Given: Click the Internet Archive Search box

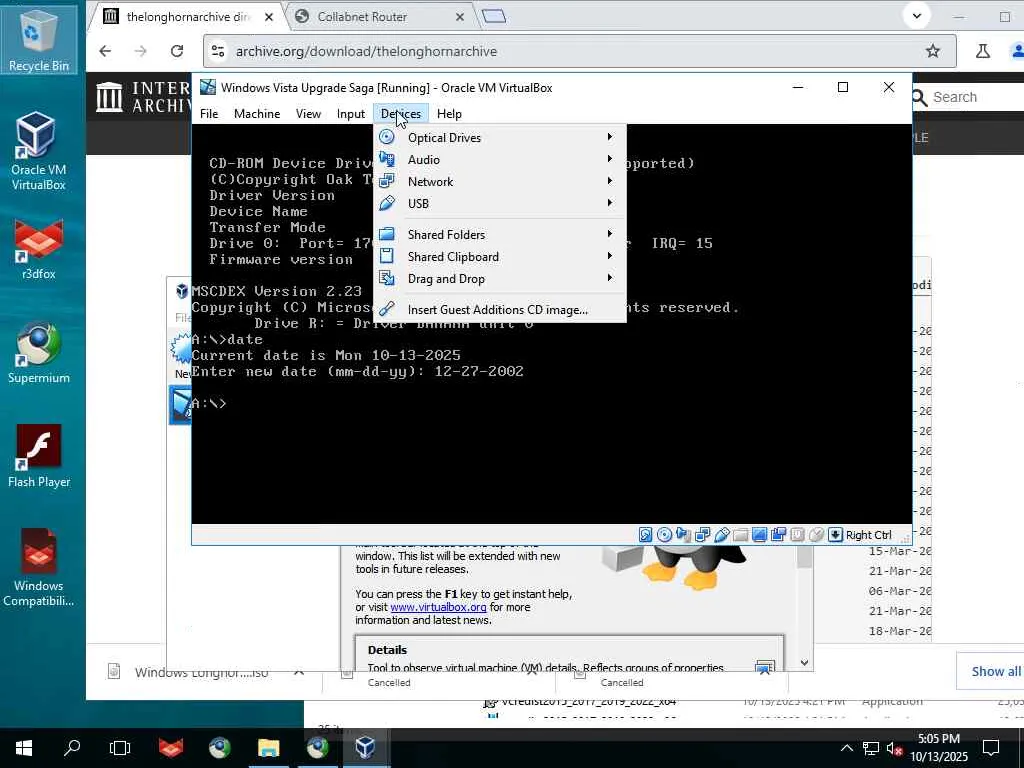Looking at the screenshot, I should [967, 97].
